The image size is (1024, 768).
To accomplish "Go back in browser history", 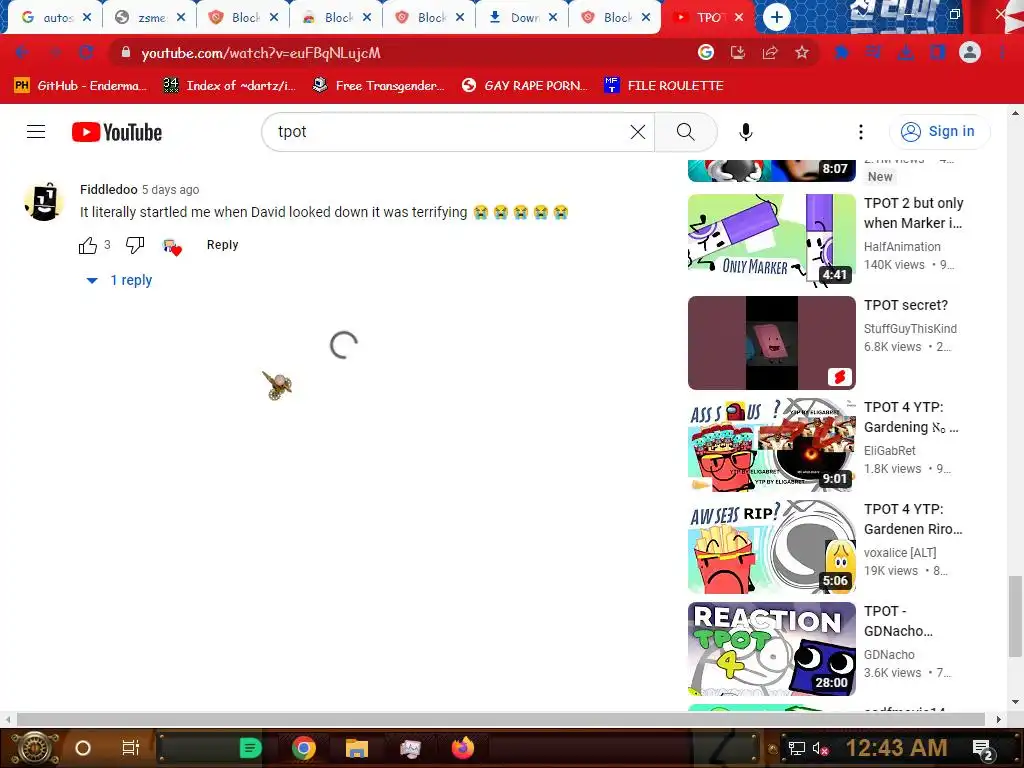I will pos(22,53).
